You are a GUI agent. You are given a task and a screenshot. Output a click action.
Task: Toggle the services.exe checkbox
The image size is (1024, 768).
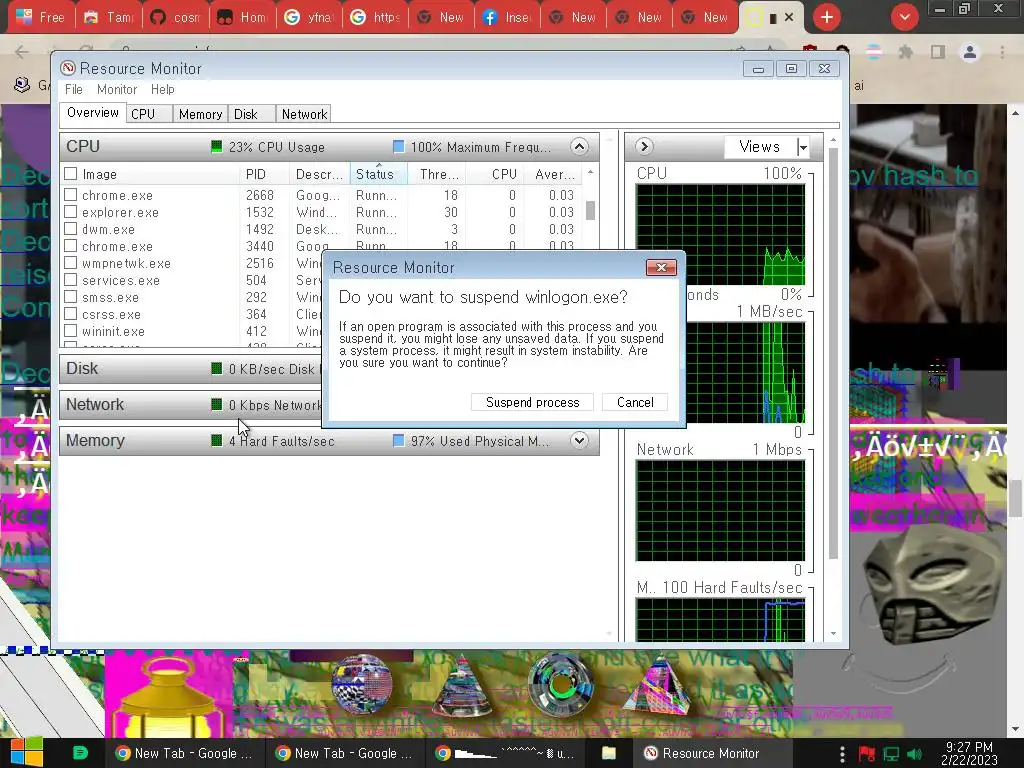click(x=71, y=280)
